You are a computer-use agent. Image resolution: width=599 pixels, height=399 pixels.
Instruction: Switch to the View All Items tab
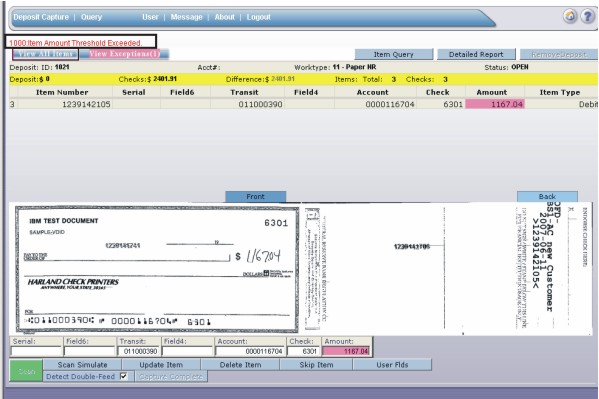click(45, 54)
